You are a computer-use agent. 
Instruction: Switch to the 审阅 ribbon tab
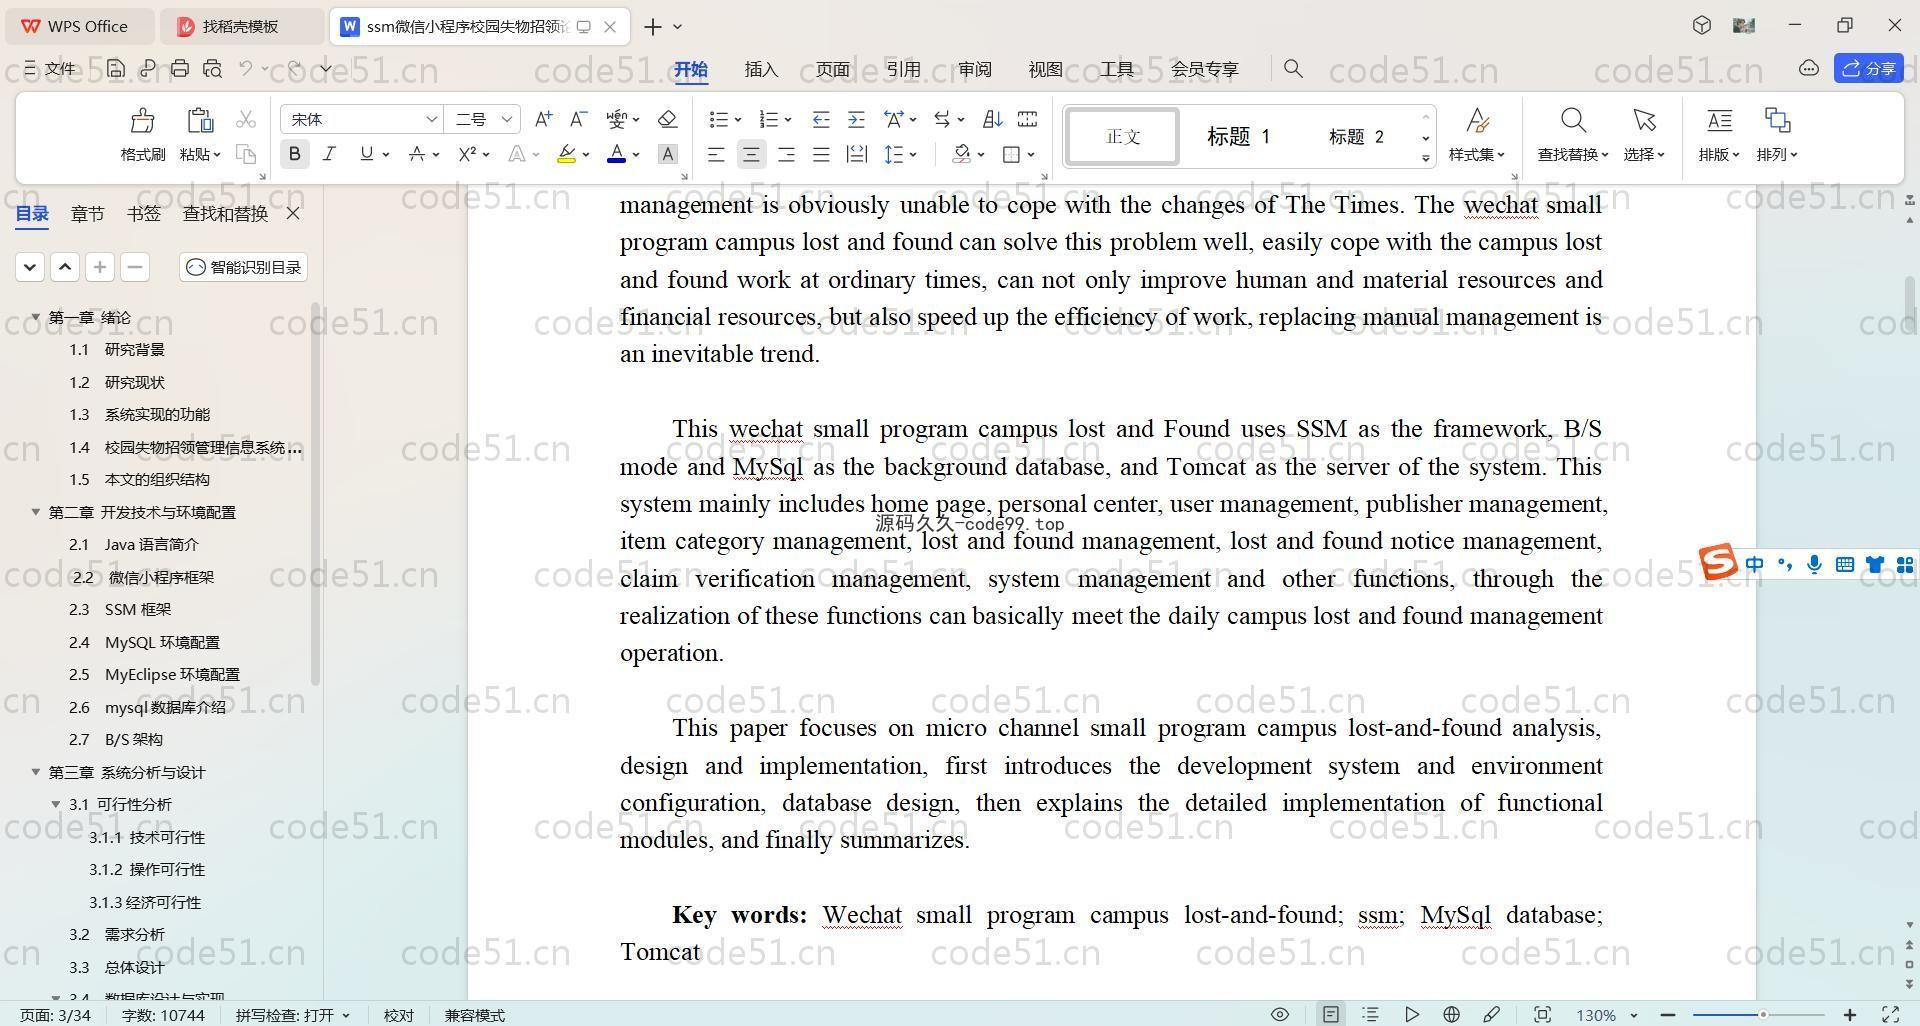pyautogui.click(x=974, y=69)
